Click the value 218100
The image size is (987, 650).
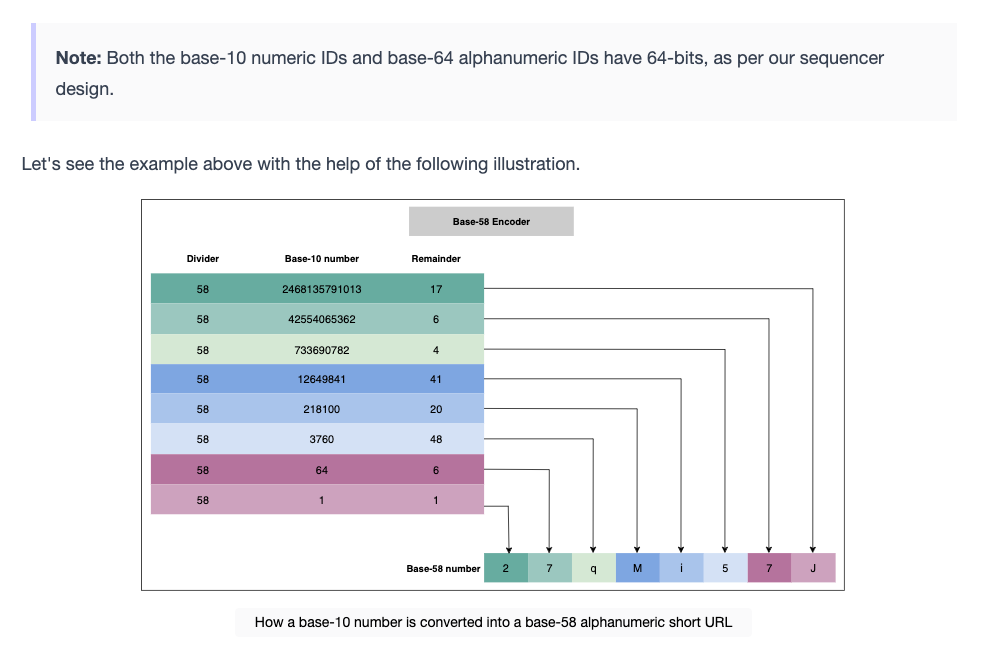click(322, 410)
